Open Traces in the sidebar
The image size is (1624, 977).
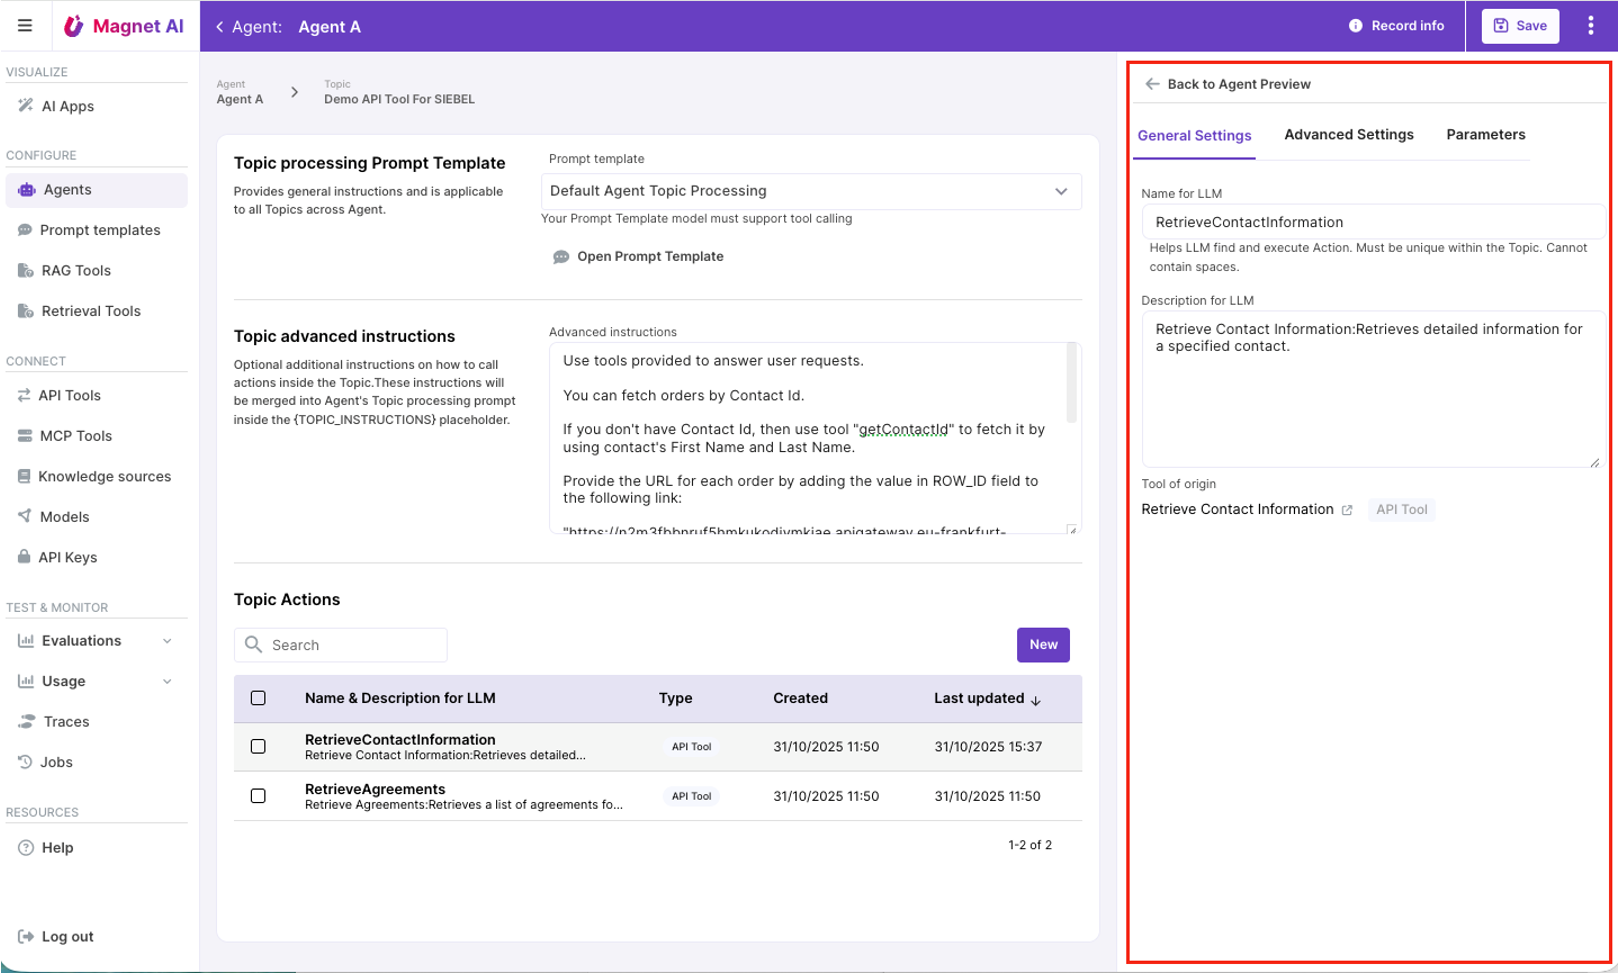click(x=66, y=724)
